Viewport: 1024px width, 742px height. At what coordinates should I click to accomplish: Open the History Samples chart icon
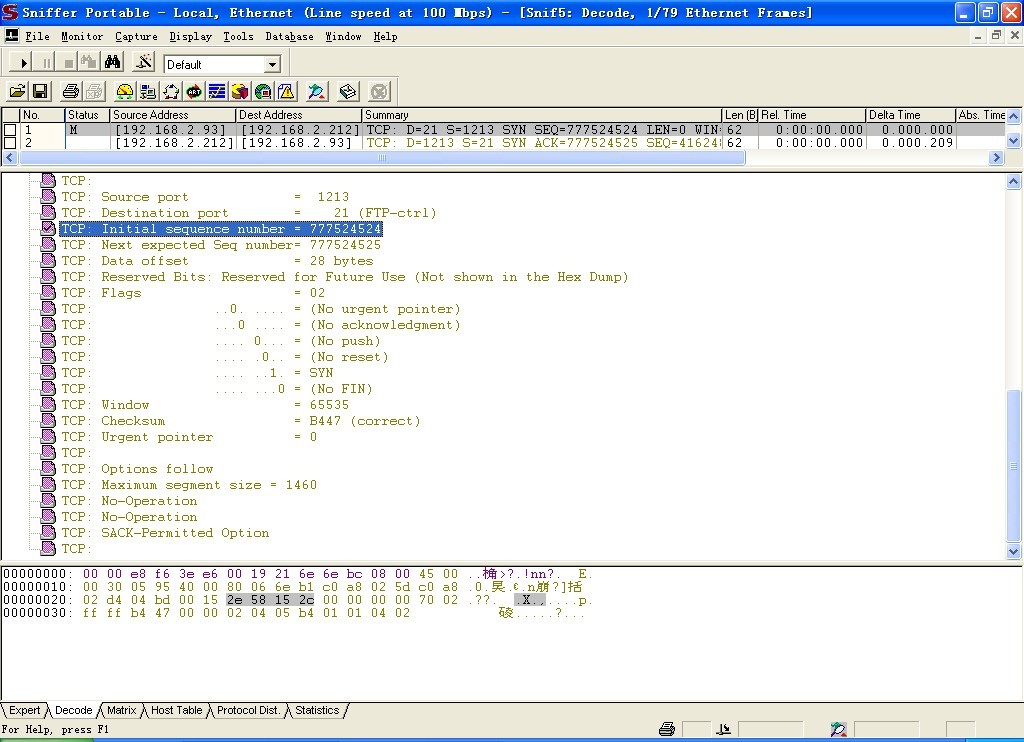click(217, 91)
